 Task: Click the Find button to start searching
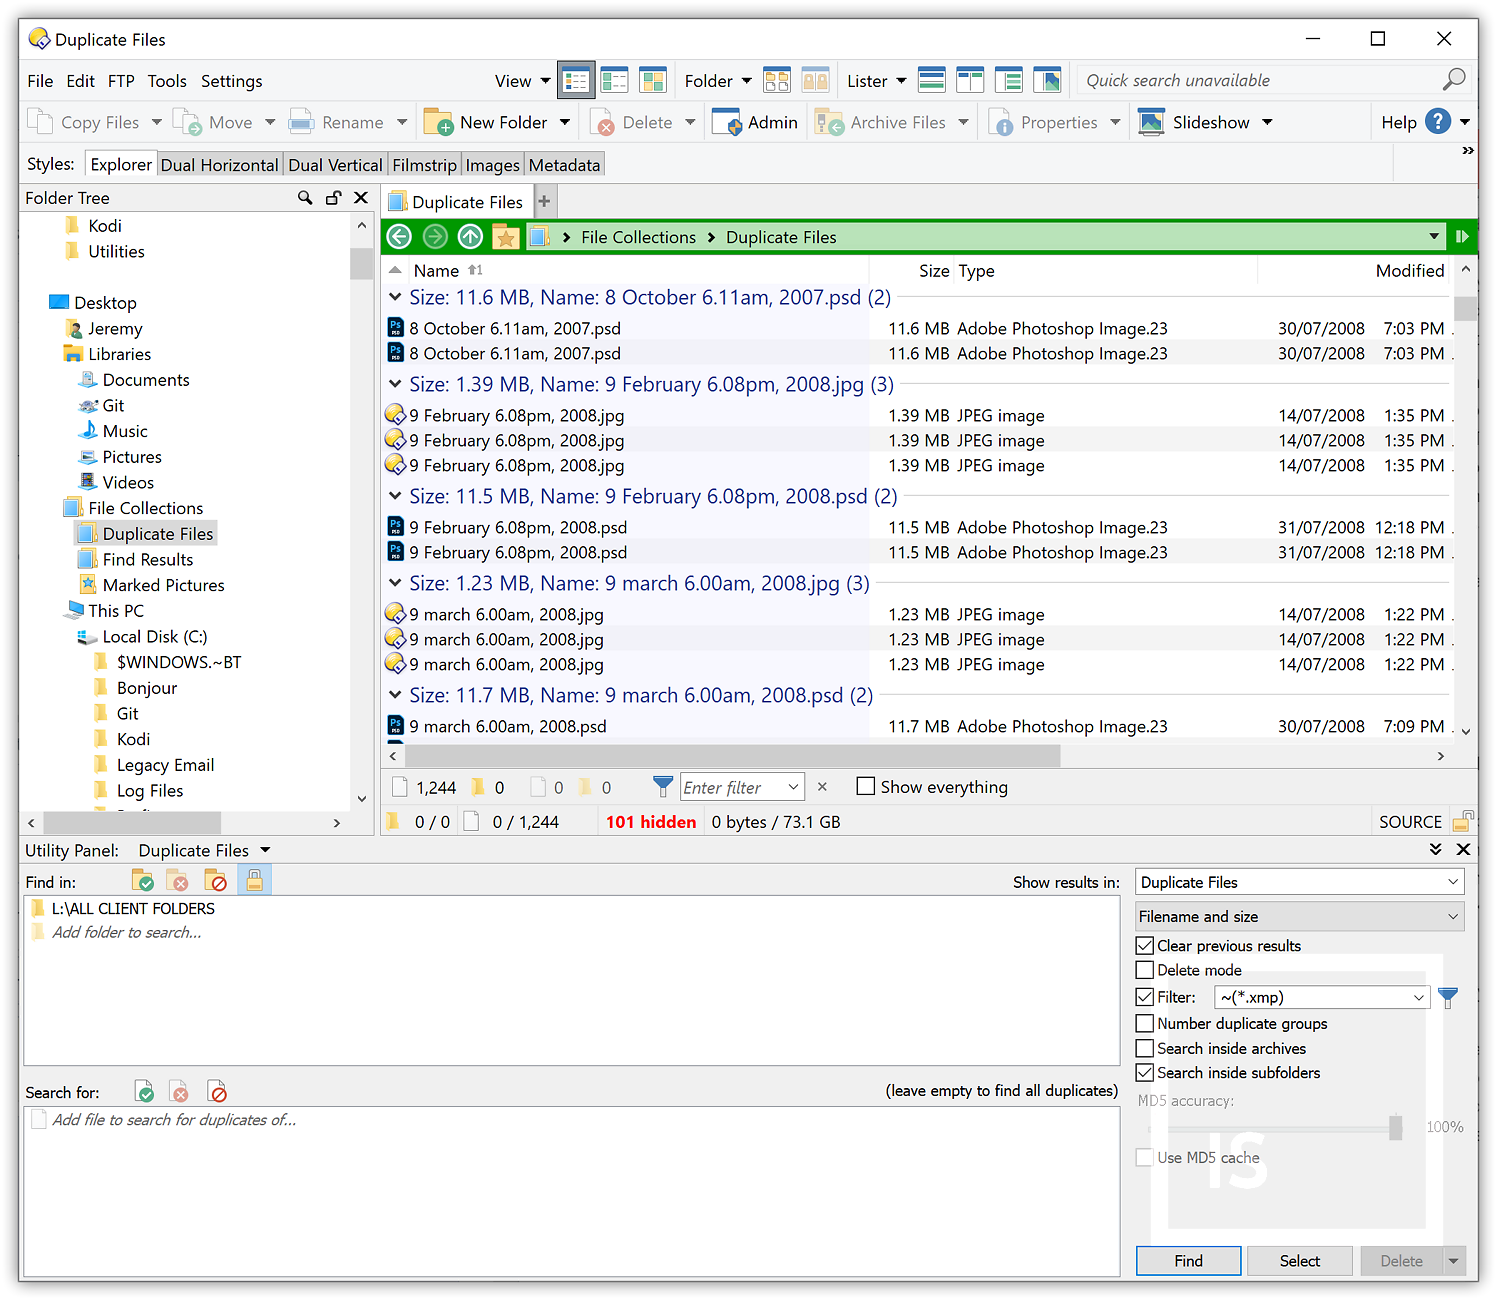1188,1260
